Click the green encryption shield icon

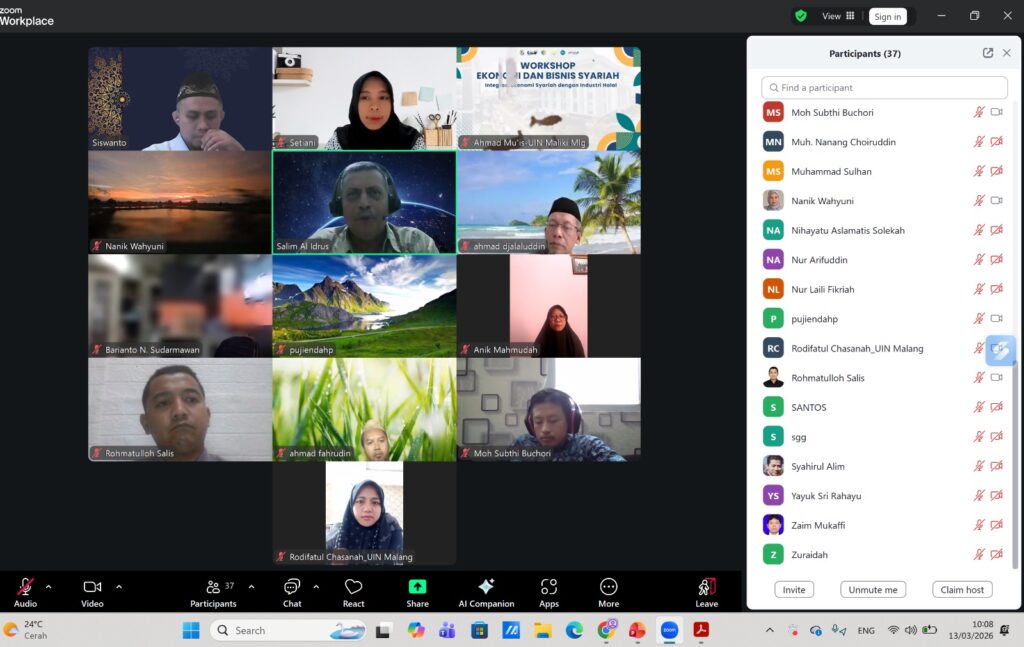click(x=801, y=16)
